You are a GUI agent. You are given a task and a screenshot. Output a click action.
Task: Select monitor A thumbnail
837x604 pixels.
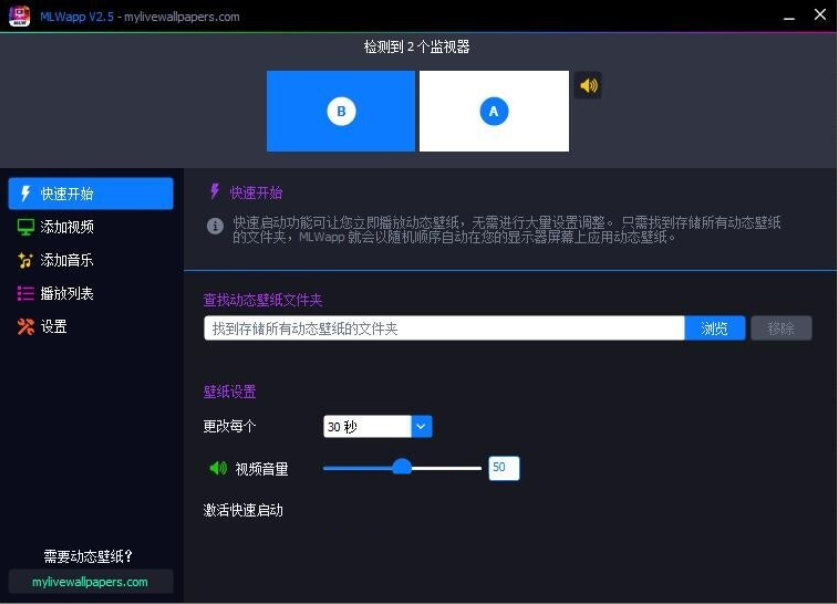click(494, 111)
